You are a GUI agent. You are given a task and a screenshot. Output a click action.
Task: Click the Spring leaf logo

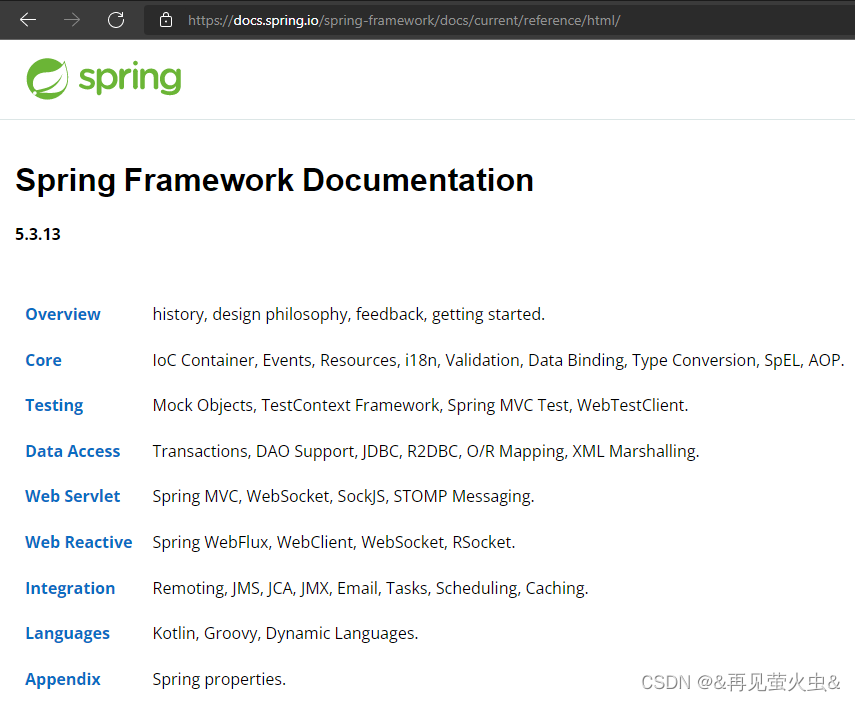[45, 77]
